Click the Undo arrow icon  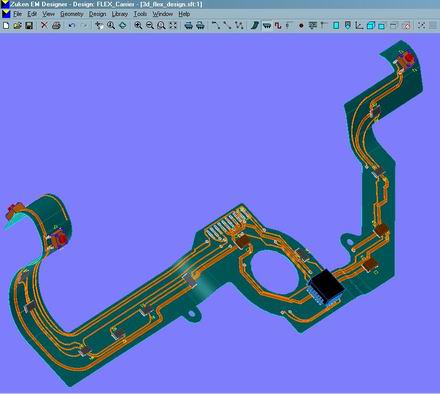(71, 25)
